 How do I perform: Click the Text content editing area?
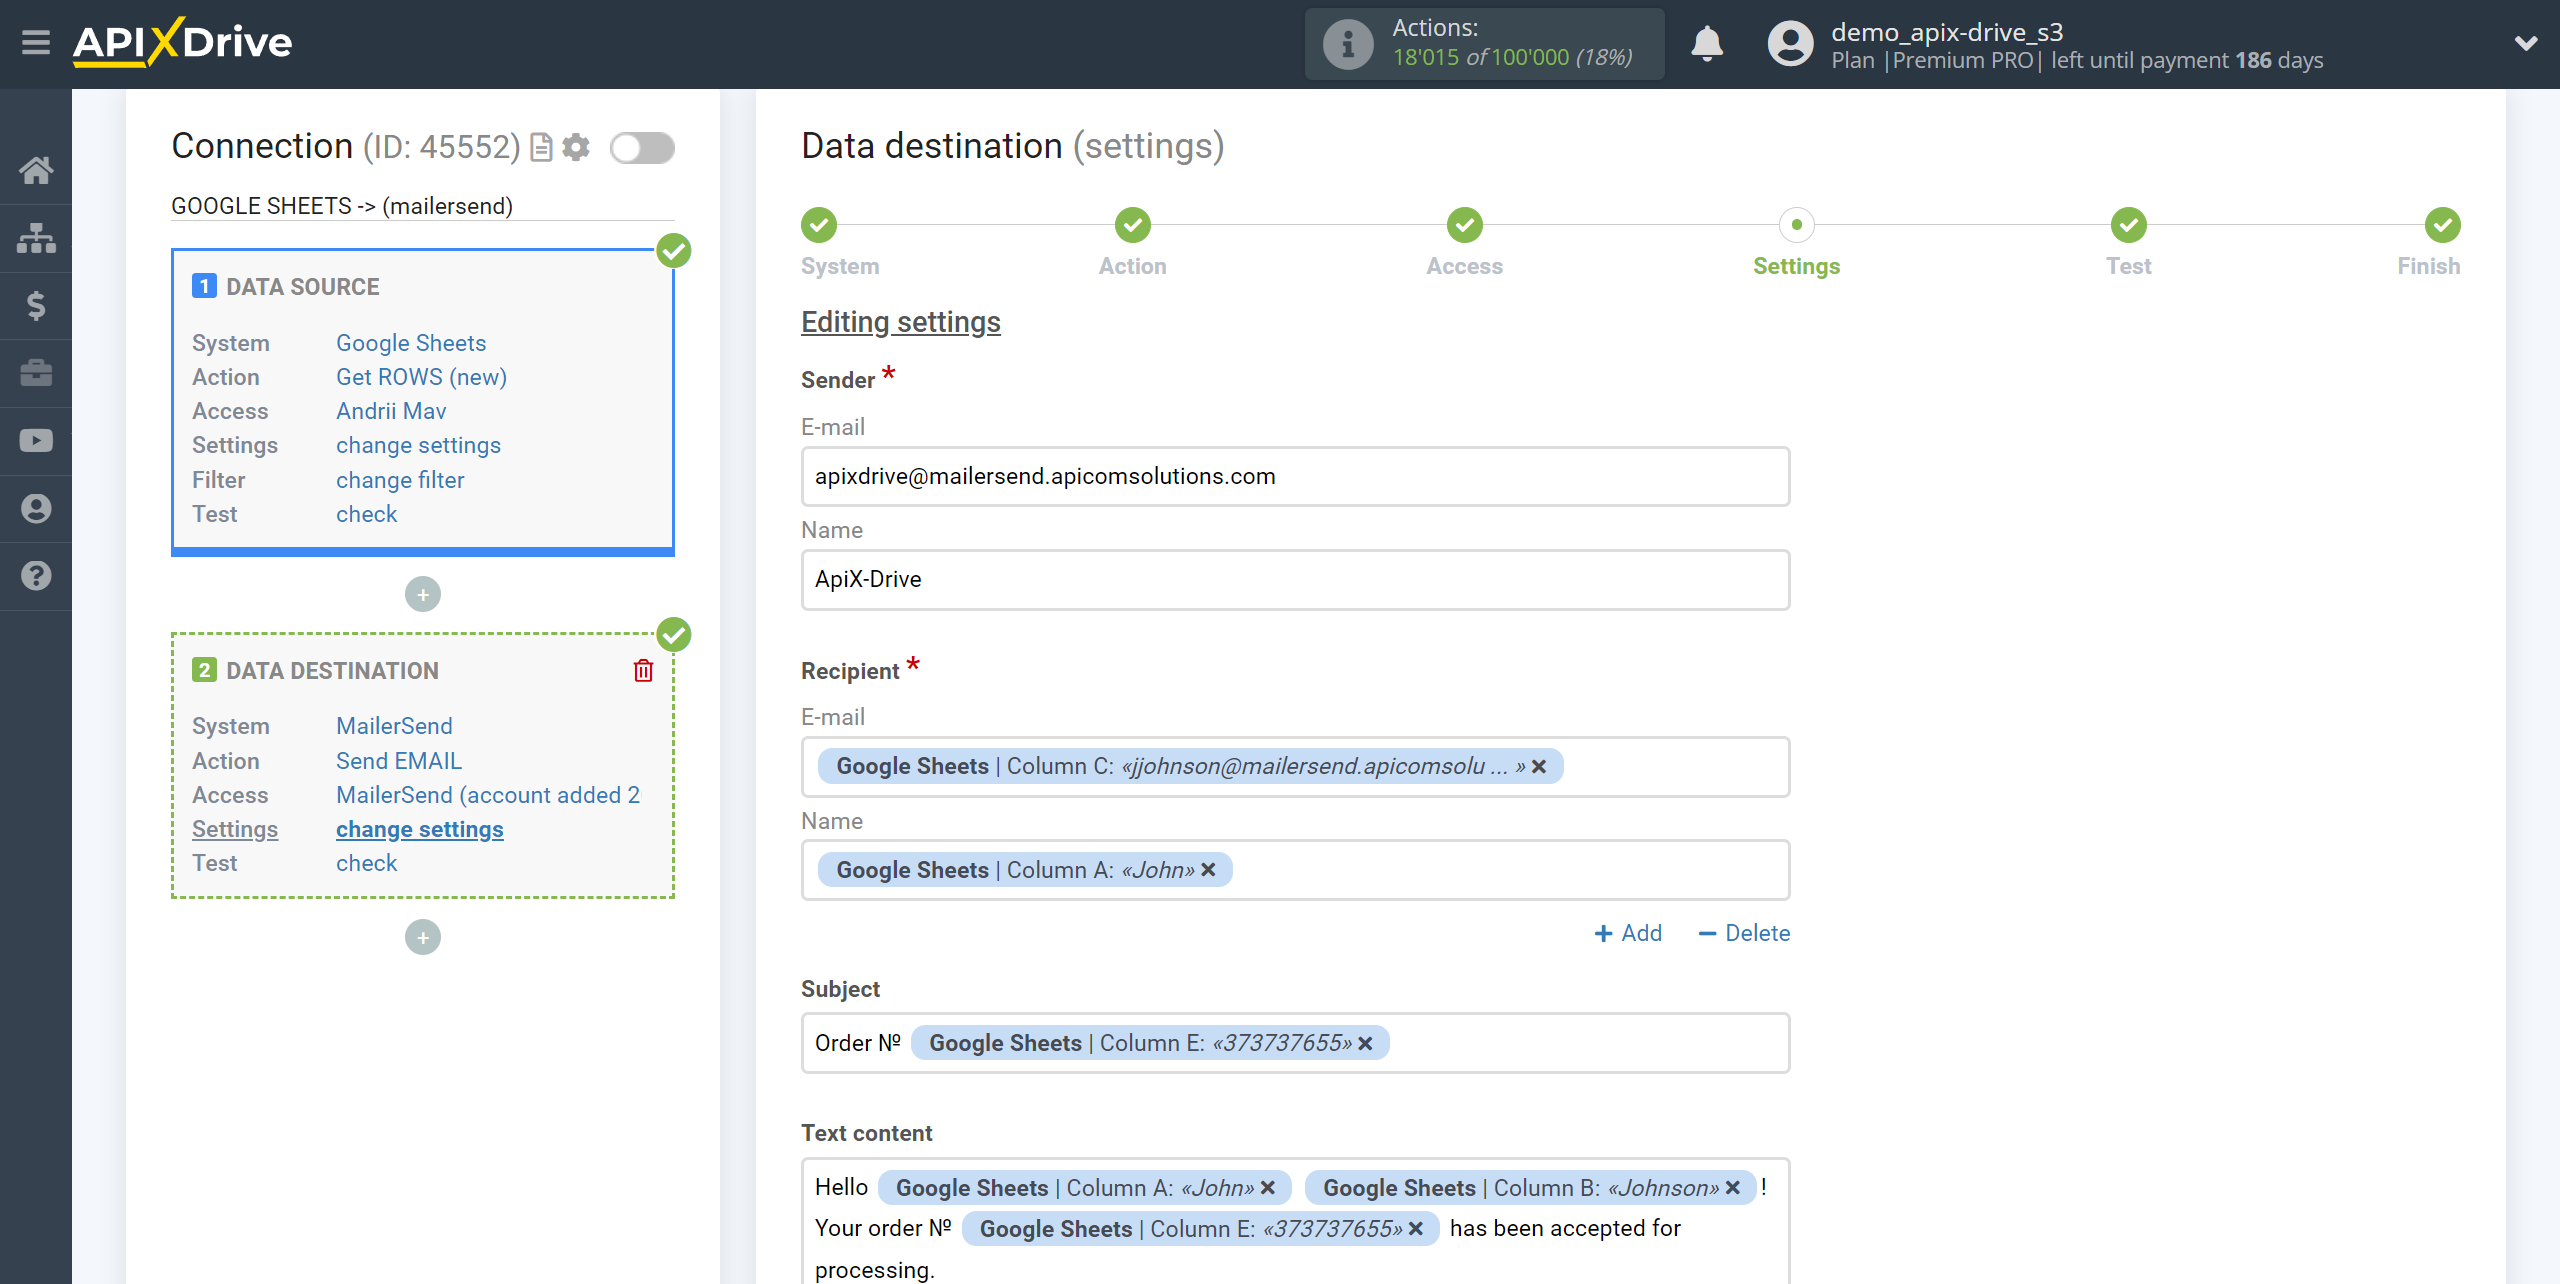click(x=1295, y=1222)
